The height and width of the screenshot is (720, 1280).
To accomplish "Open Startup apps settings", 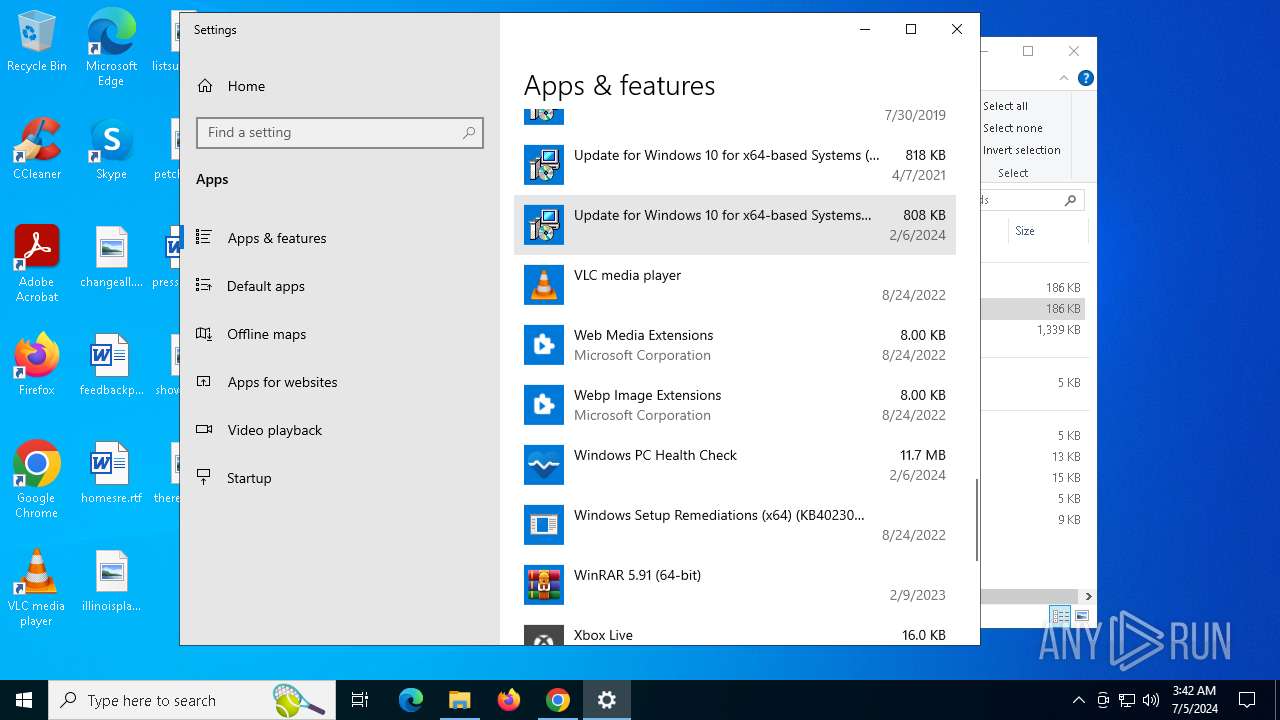I will pyautogui.click(x=340, y=478).
